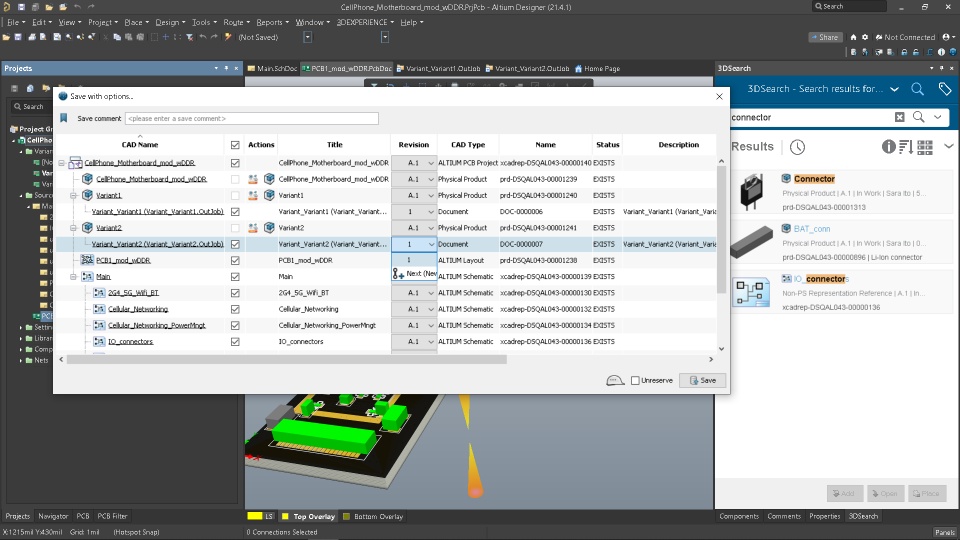Click the dialog's horizontal scrollbar
The image size is (960, 540).
coord(287,359)
